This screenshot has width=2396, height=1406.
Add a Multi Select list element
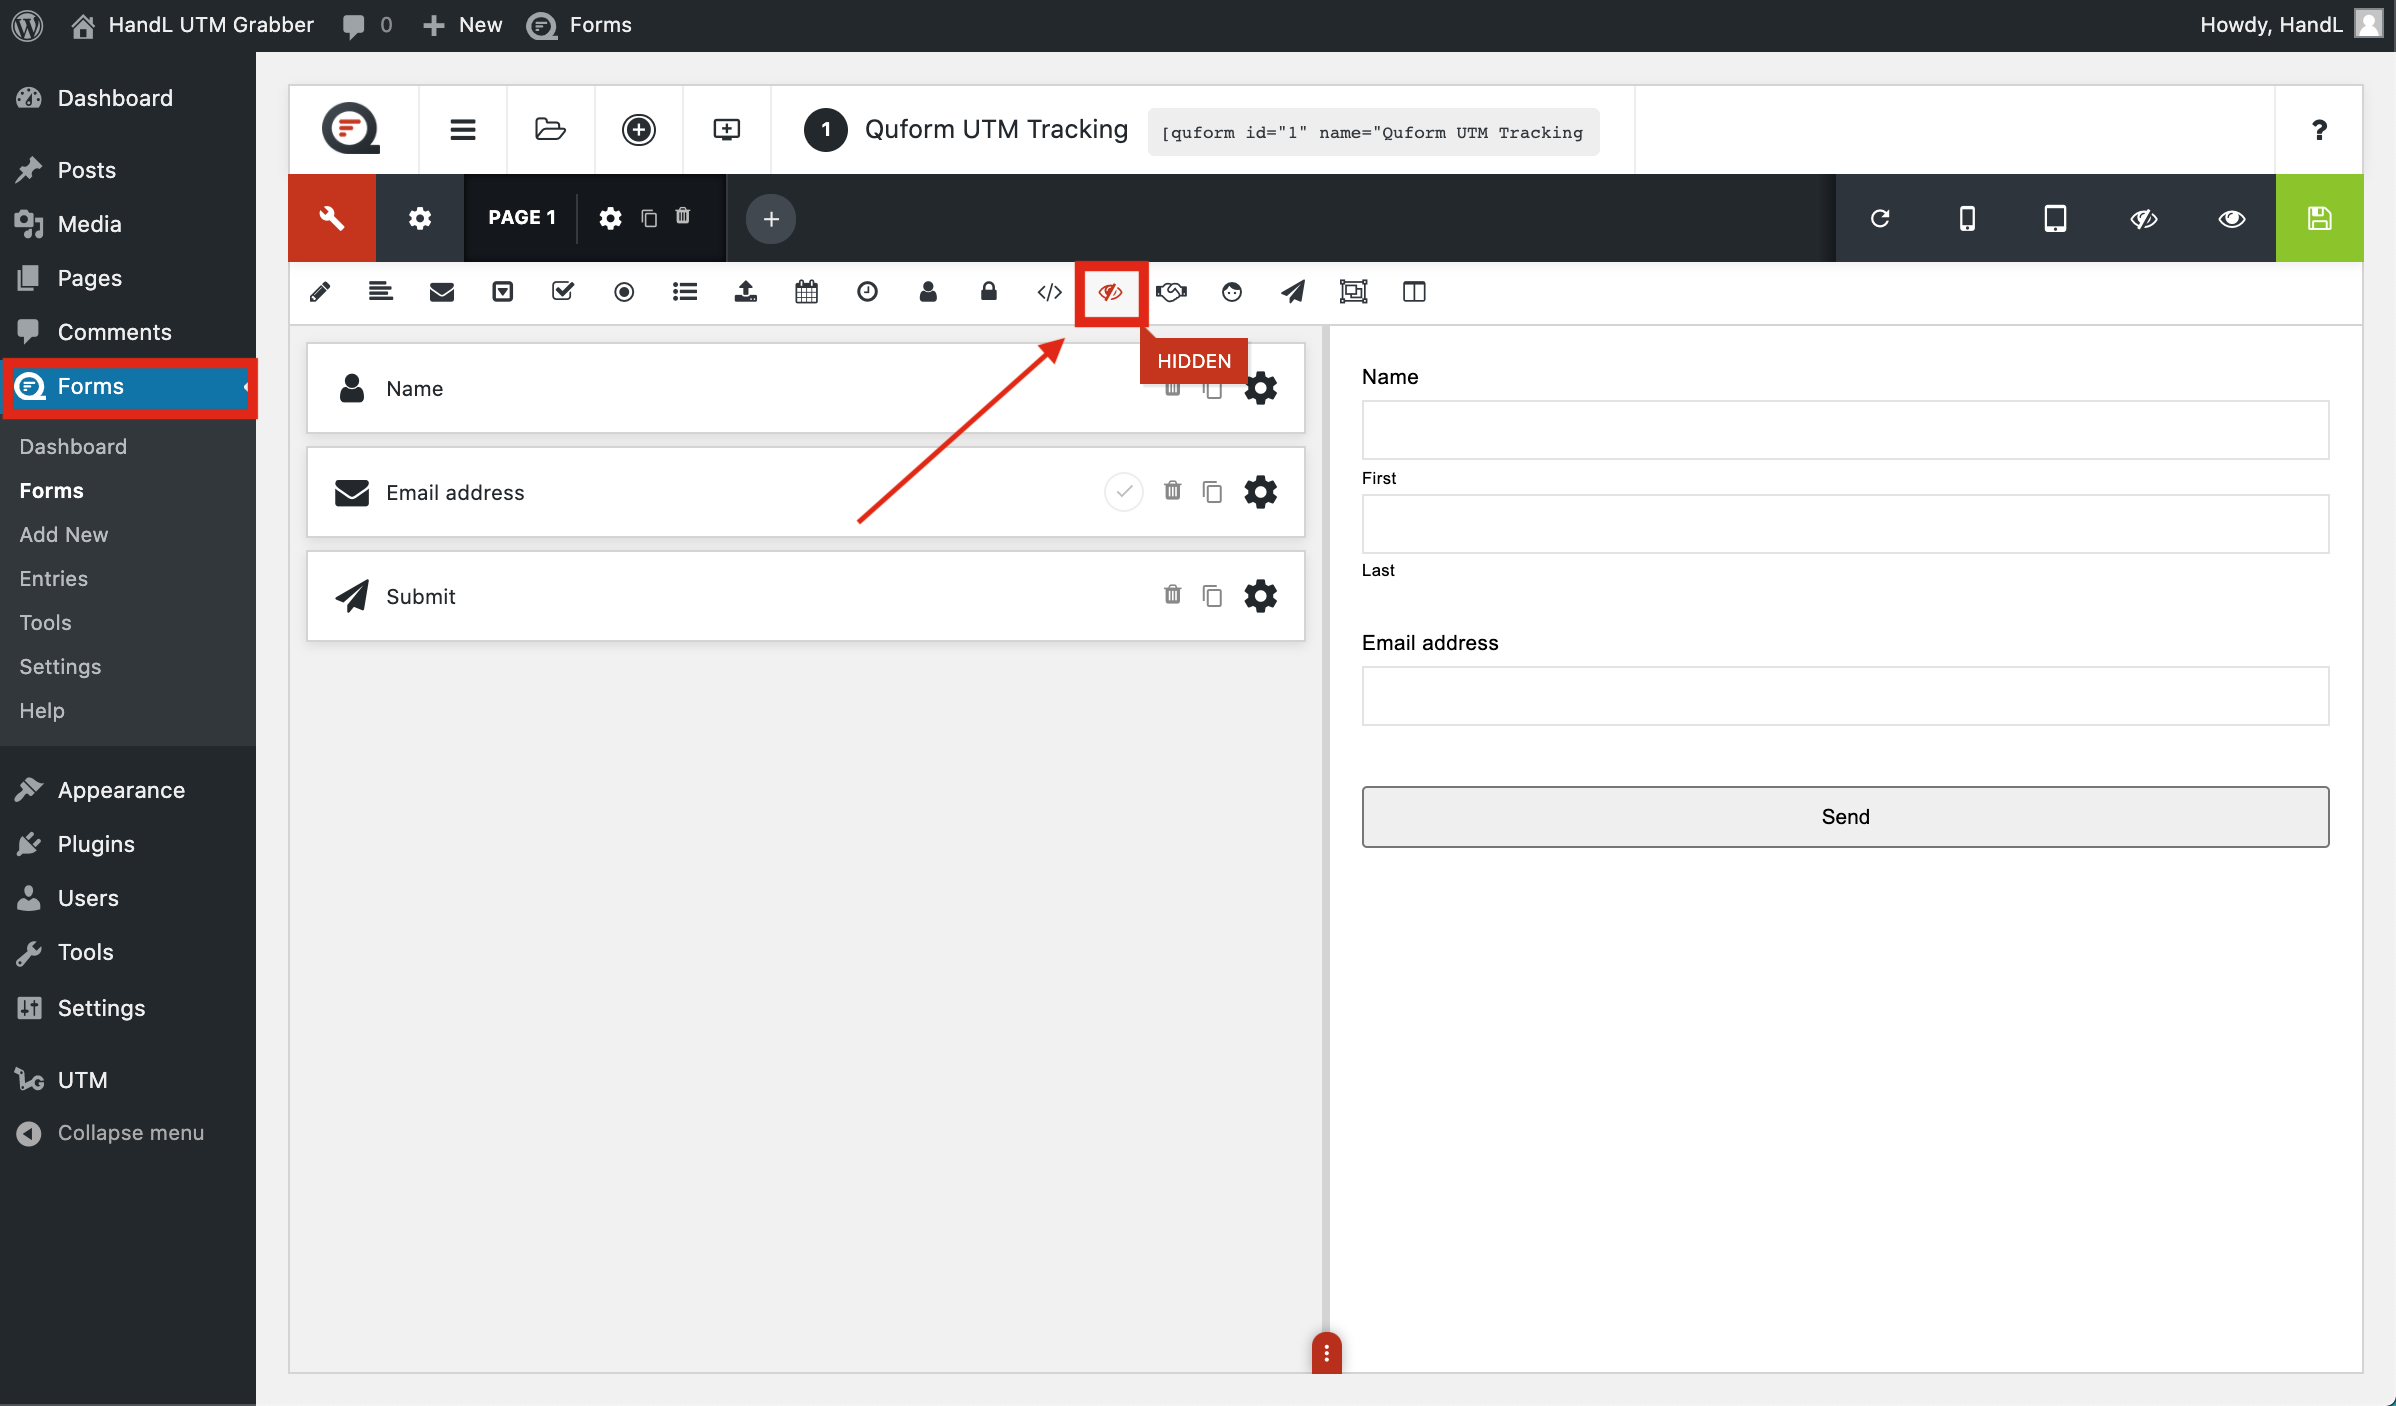pos(685,292)
